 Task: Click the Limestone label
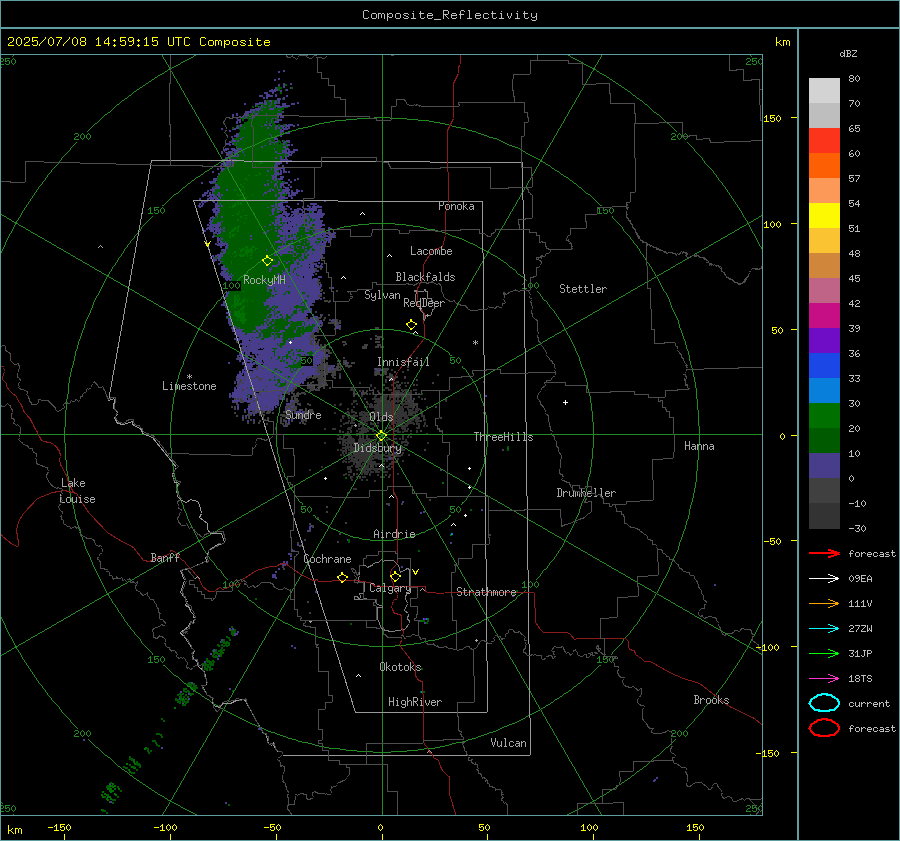[189, 386]
